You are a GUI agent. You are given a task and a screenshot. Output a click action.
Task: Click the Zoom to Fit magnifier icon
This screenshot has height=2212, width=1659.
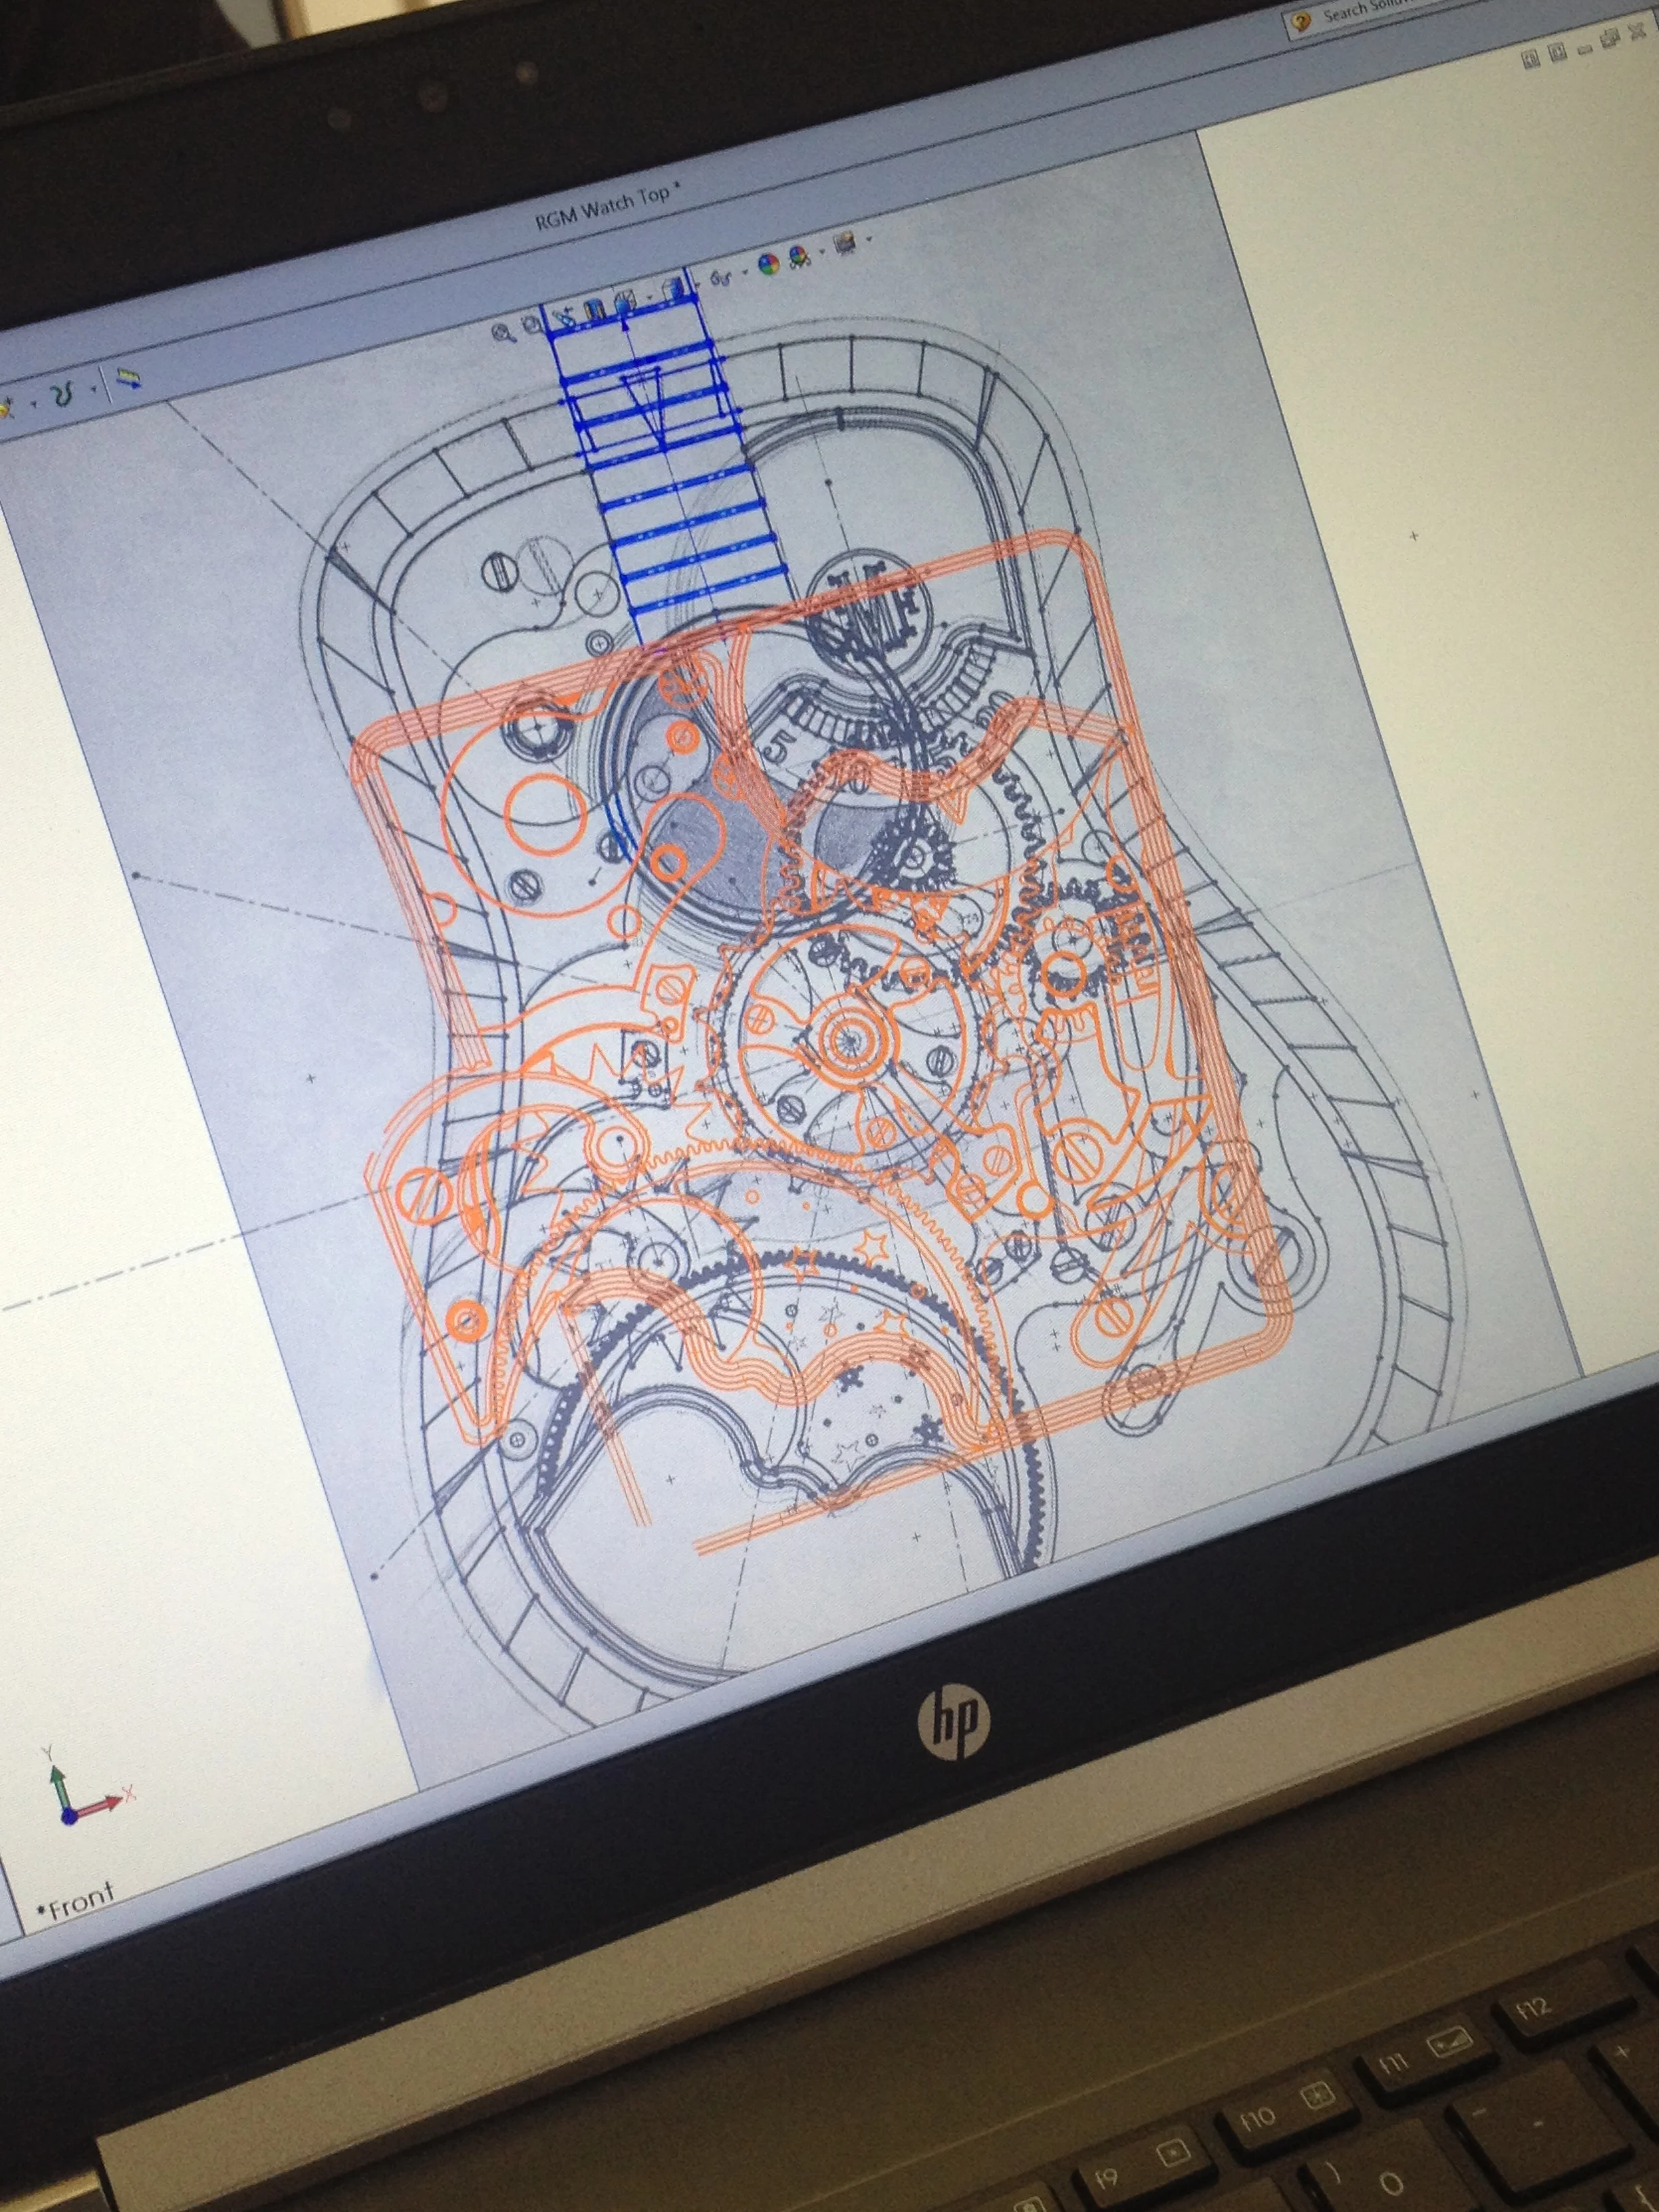pyautogui.click(x=502, y=333)
